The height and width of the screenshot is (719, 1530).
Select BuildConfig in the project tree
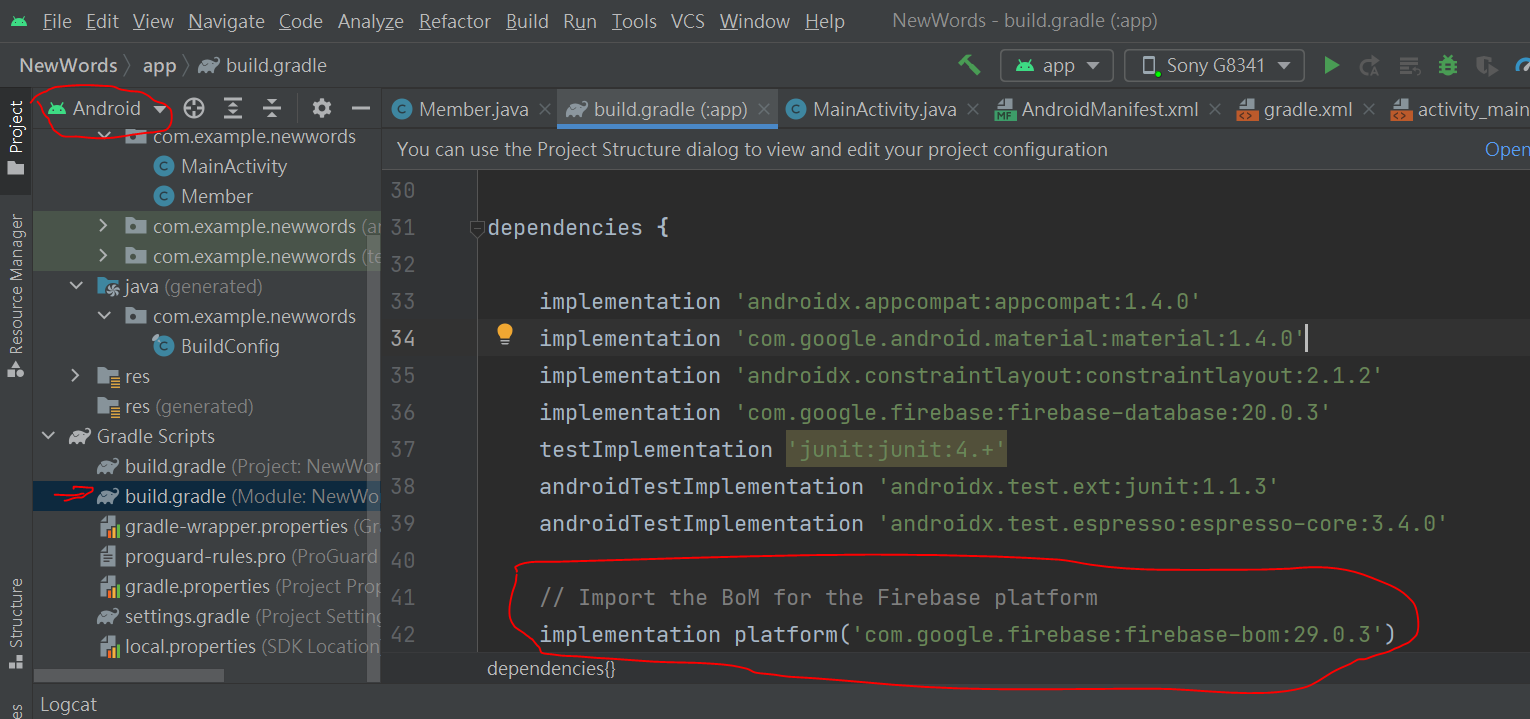(x=230, y=346)
